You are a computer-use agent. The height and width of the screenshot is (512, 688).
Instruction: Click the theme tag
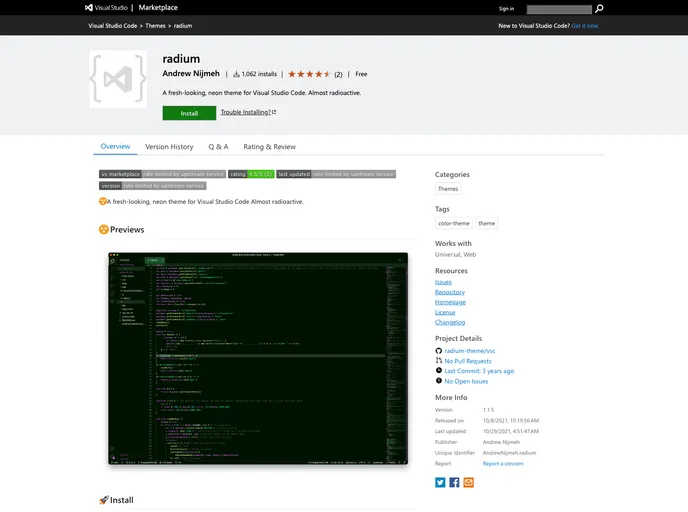click(487, 223)
